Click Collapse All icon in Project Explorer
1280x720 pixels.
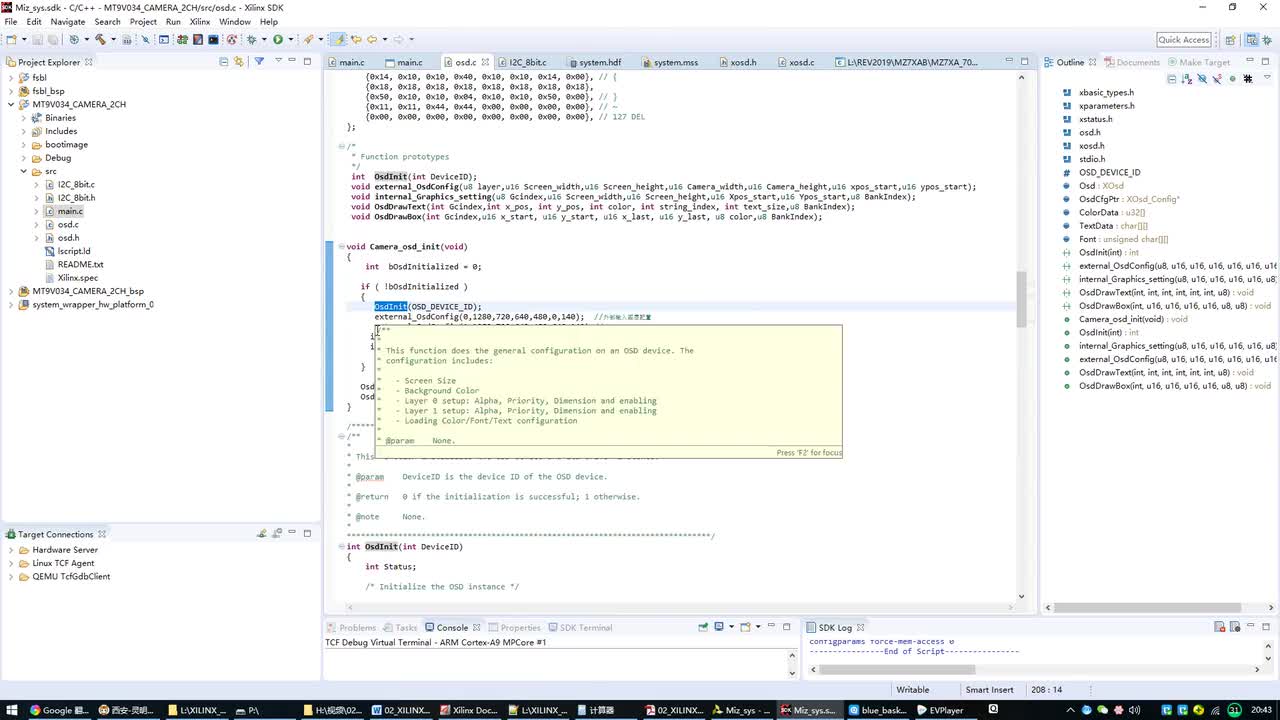pyautogui.click(x=223, y=62)
